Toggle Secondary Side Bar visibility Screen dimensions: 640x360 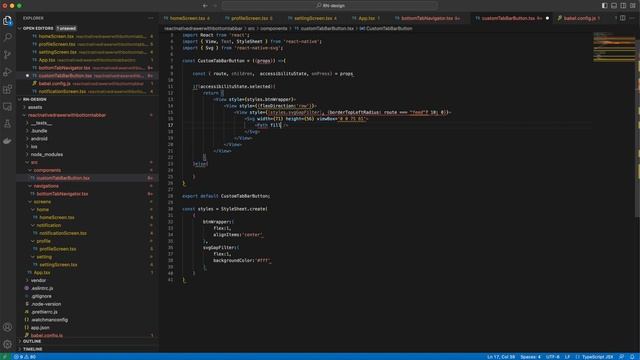click(x=623, y=6)
